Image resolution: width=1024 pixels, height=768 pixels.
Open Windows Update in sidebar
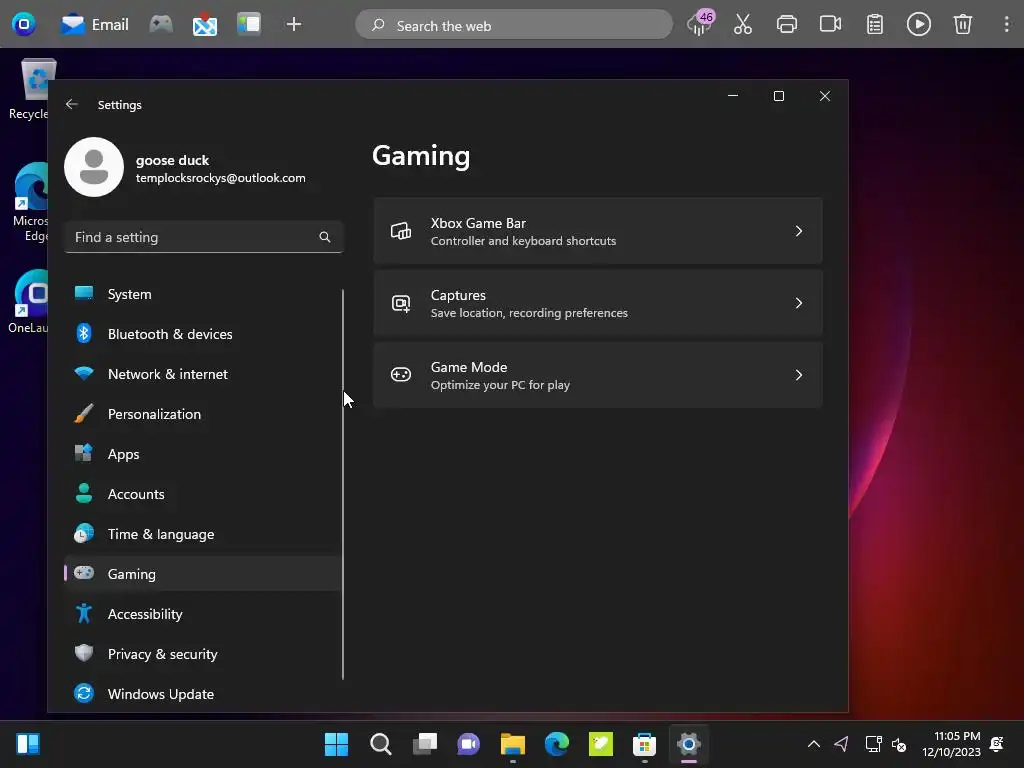coord(202,694)
